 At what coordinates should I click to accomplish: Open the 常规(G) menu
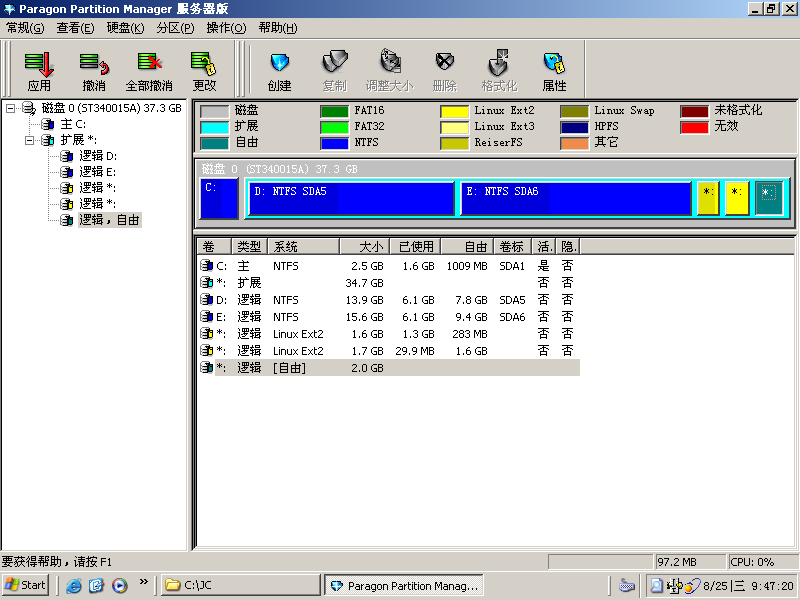tap(26, 28)
